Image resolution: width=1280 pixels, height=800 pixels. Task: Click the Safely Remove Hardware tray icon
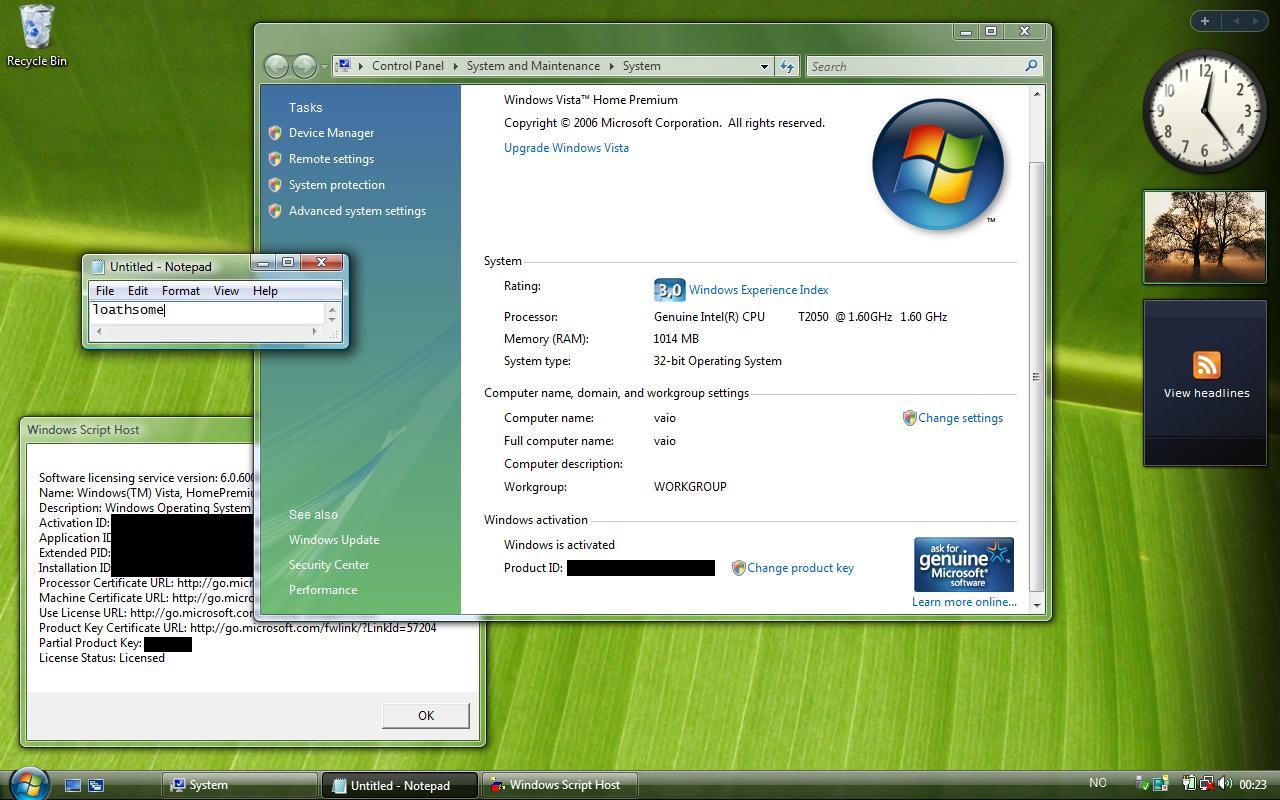pos(1142,784)
